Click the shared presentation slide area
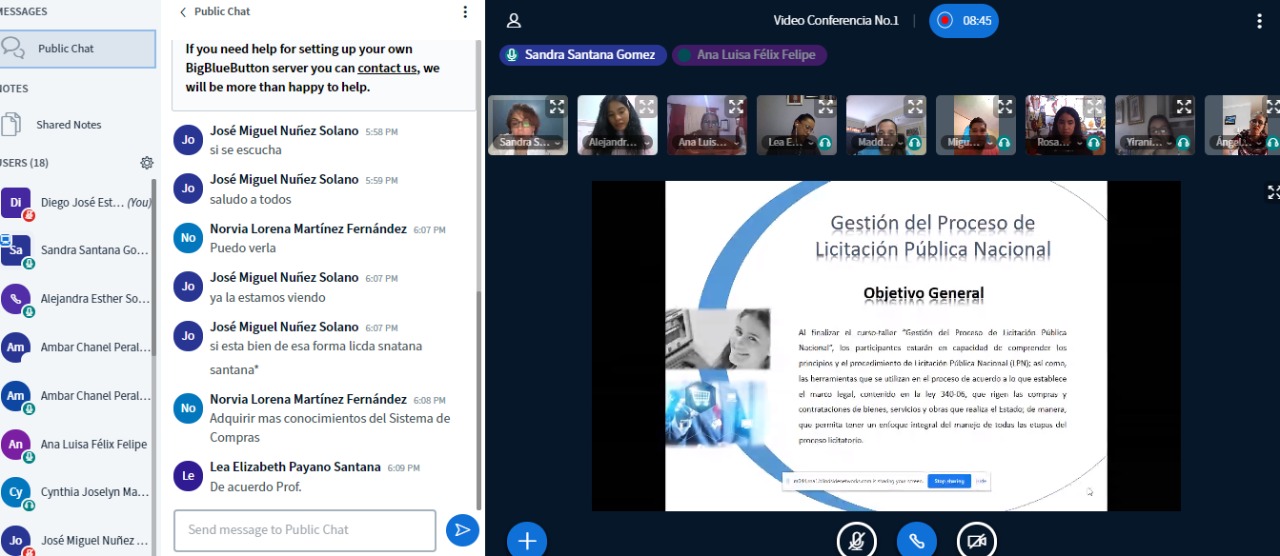This screenshot has height=556, width=1280. tap(886, 346)
